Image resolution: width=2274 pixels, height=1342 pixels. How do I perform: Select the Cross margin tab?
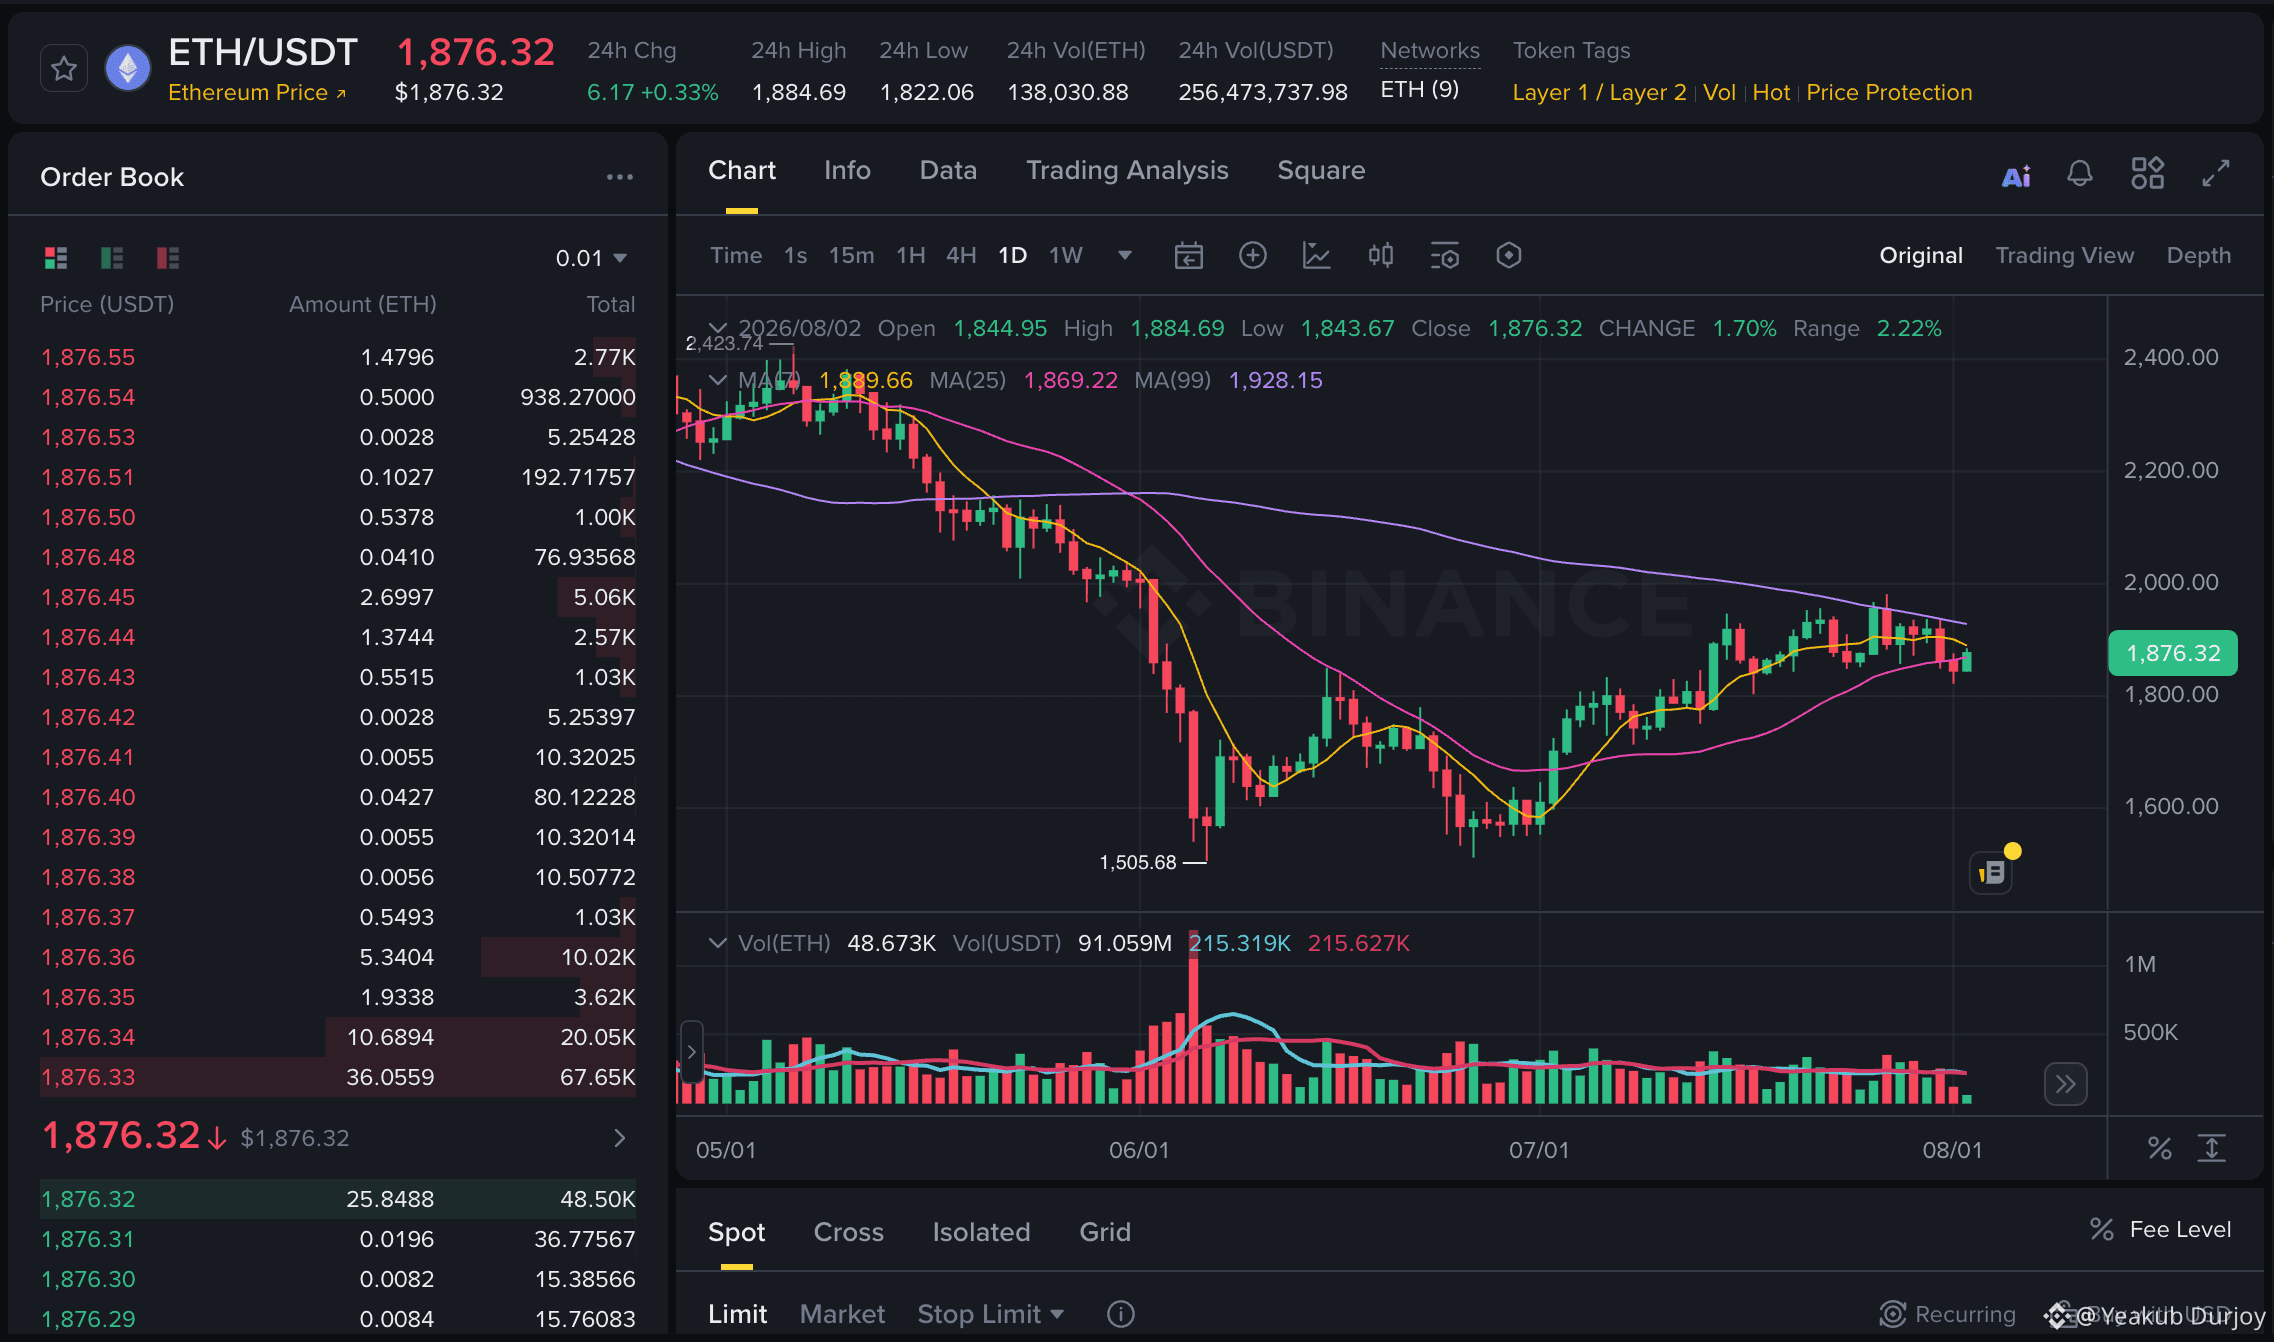pyautogui.click(x=849, y=1233)
